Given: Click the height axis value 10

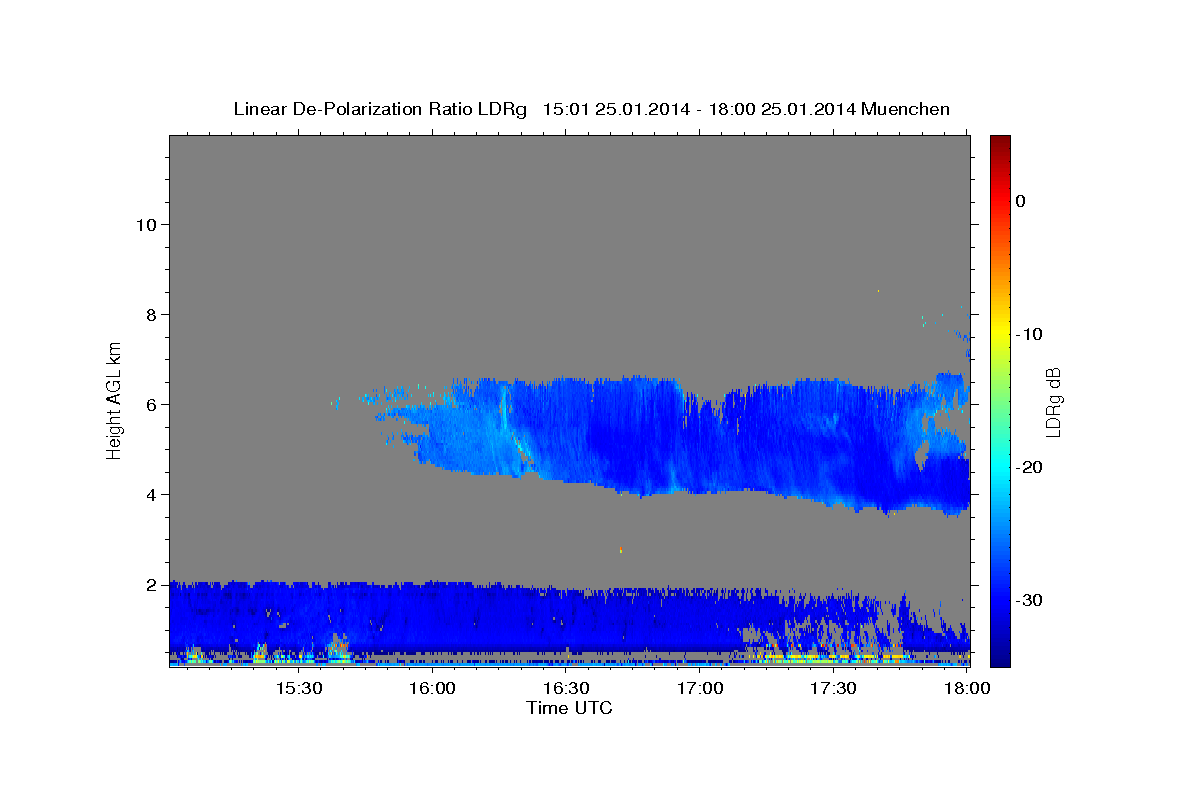Looking at the screenshot, I should tap(145, 224).
